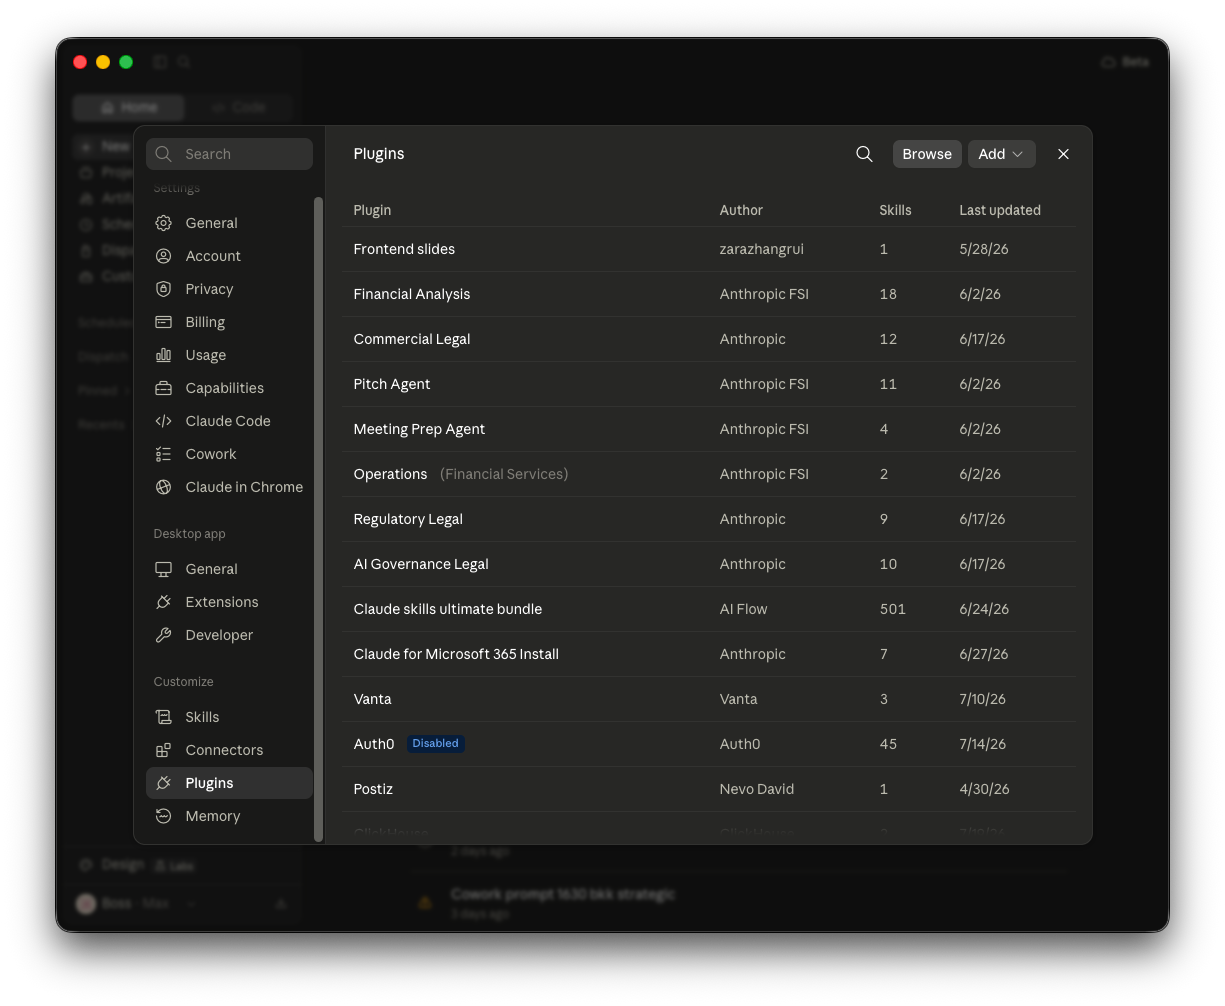Open the Financial Analysis plugin
The image size is (1225, 1006).
tap(412, 294)
